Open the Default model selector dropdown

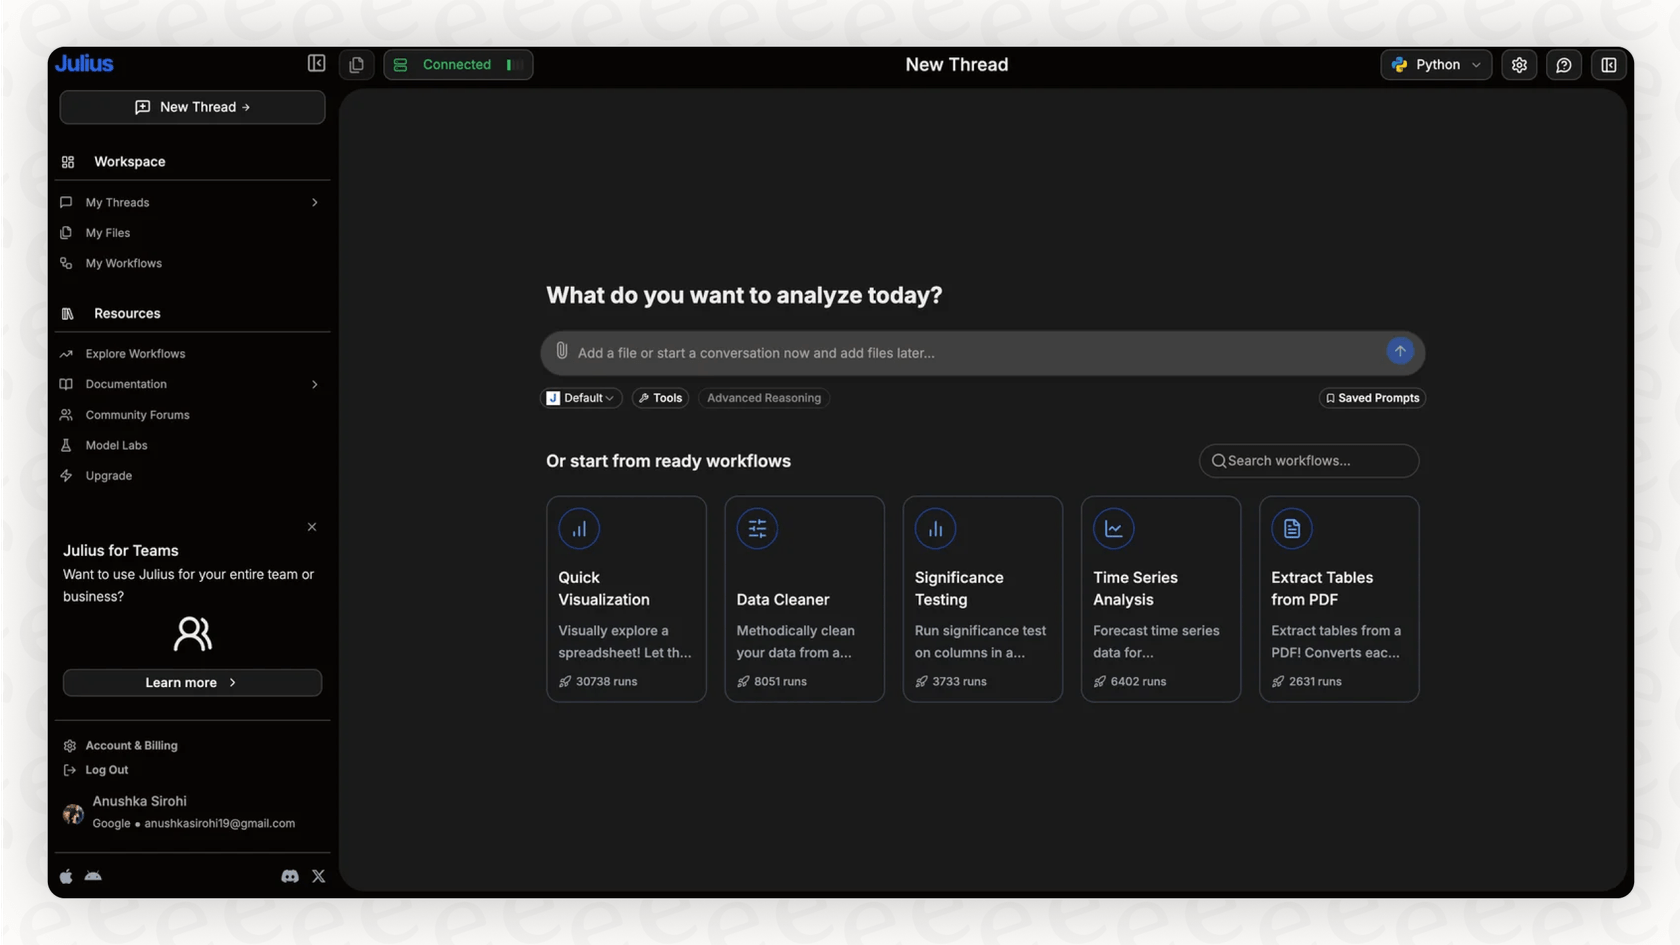coord(580,397)
